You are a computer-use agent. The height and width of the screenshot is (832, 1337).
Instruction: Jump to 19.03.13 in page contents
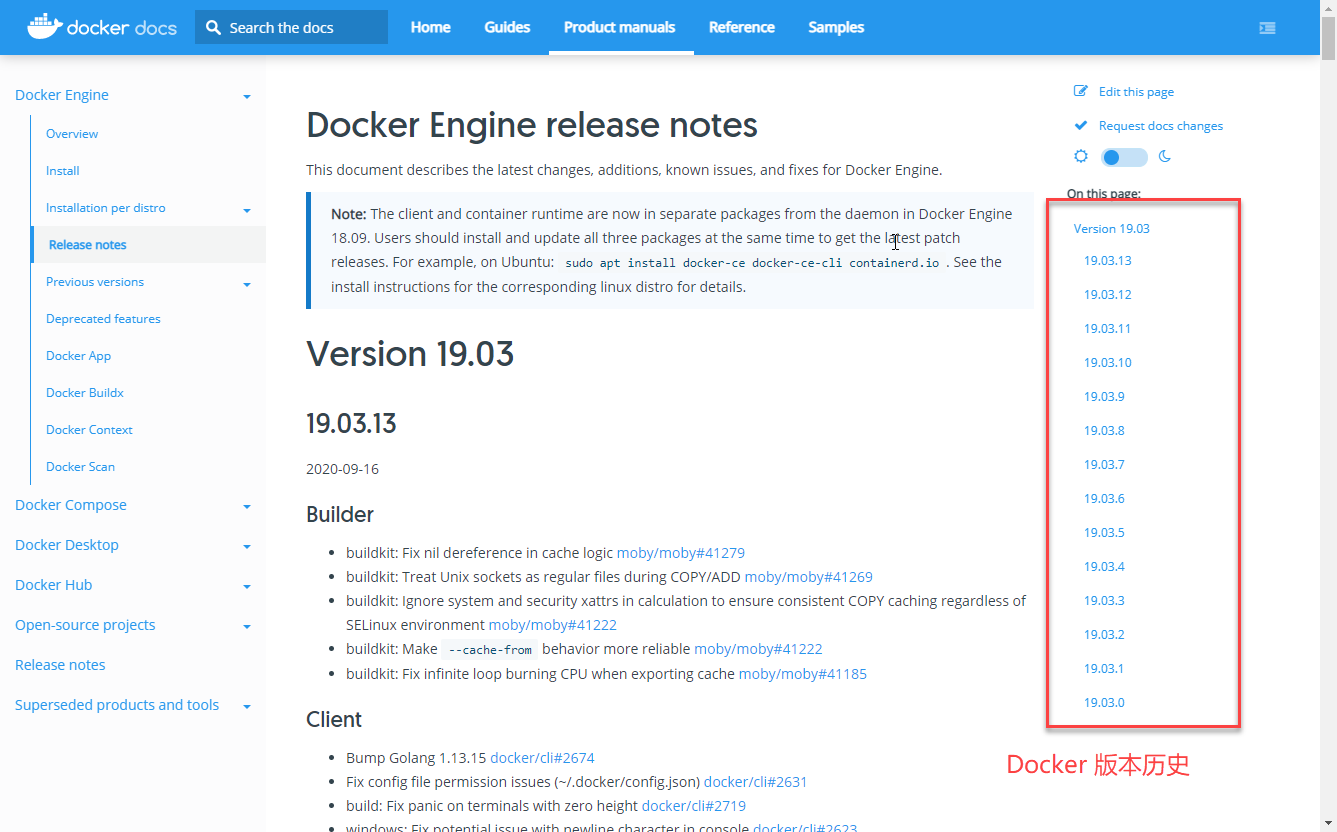click(1108, 261)
